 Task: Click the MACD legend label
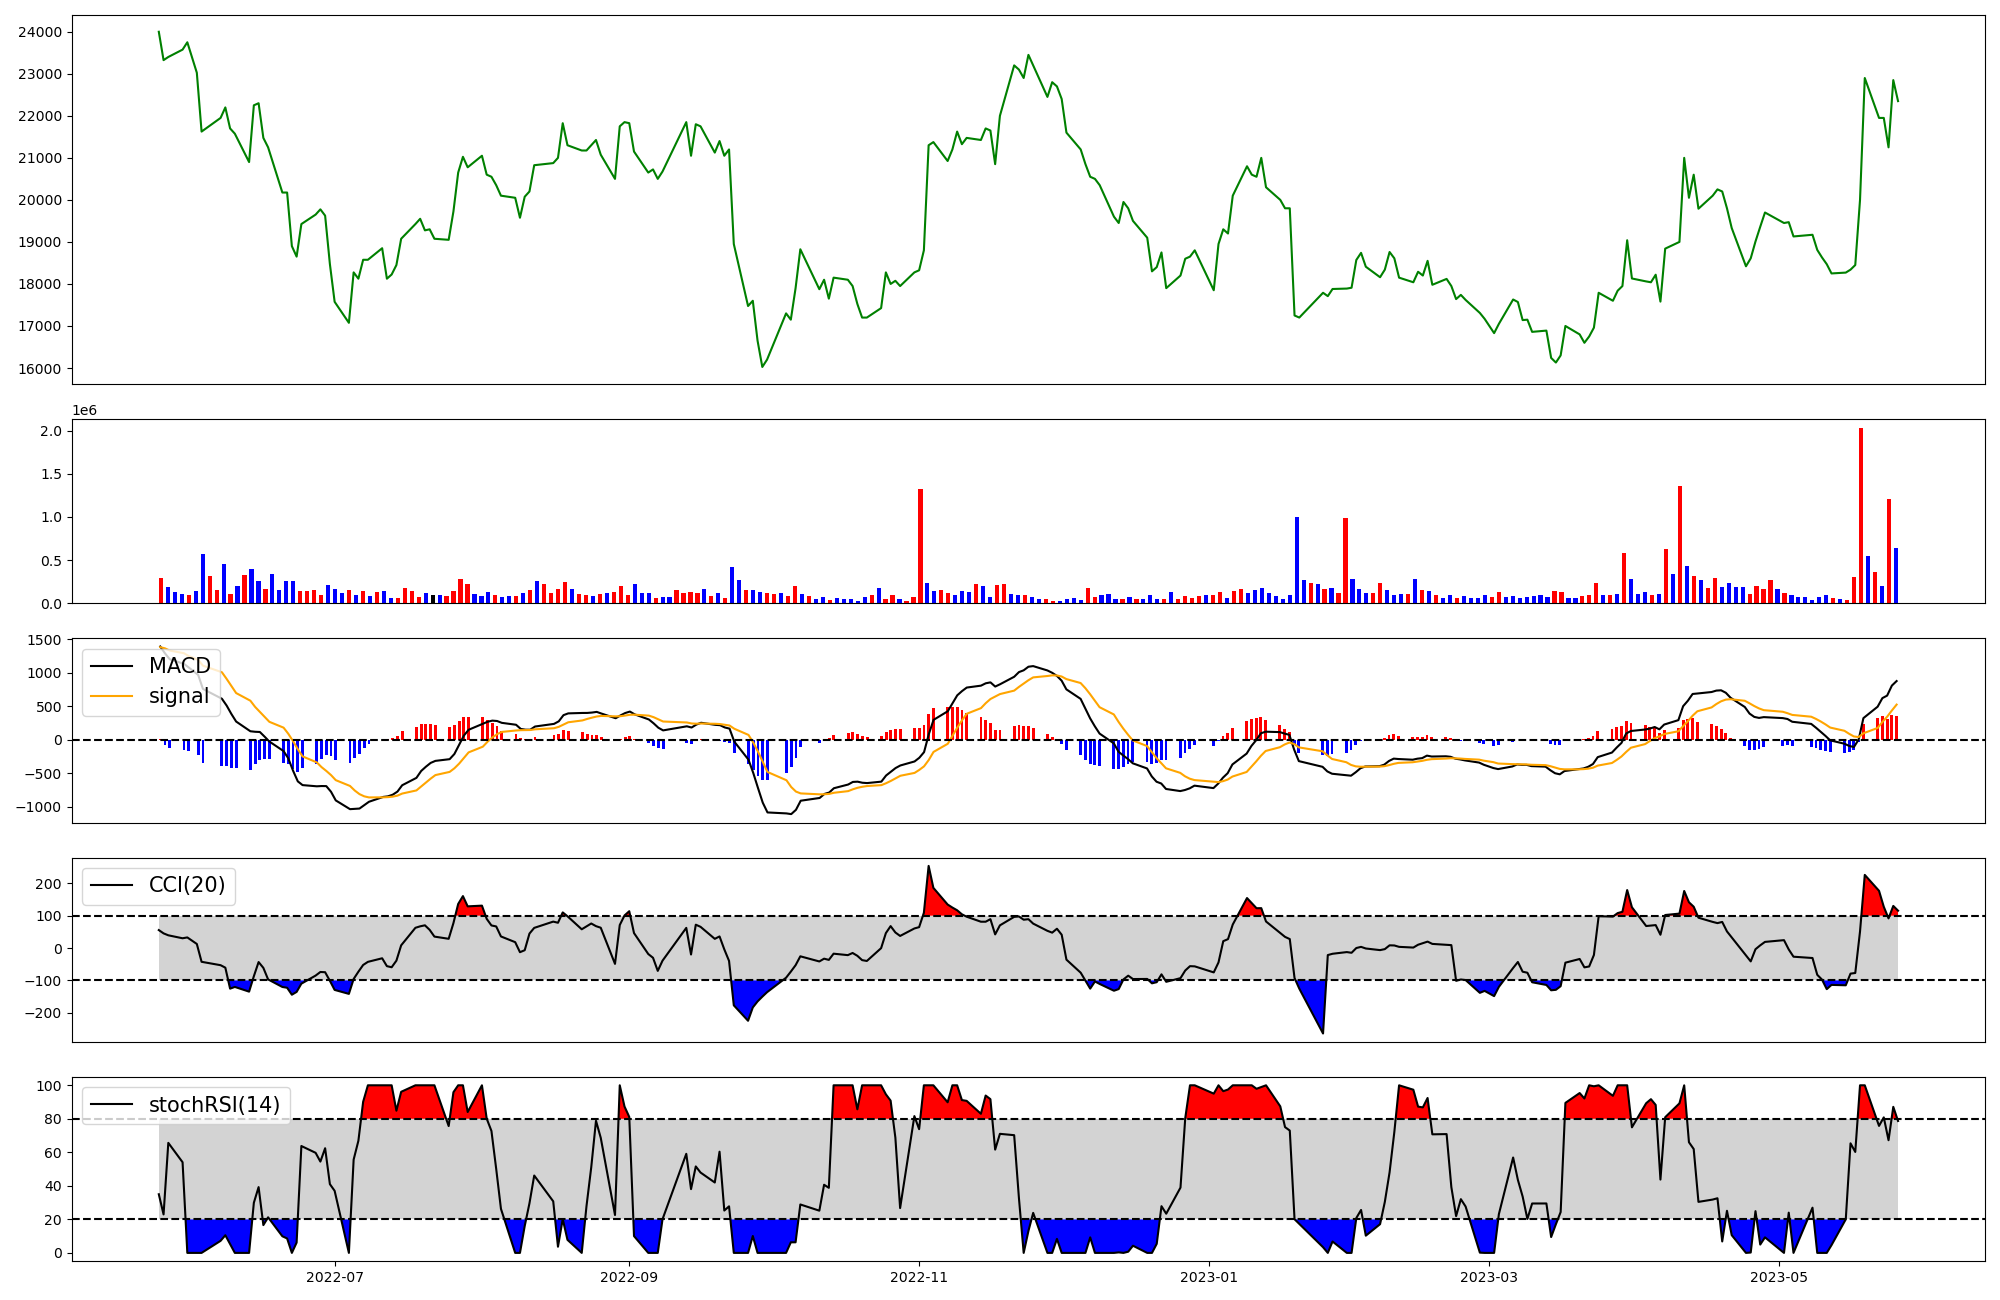coord(179,666)
